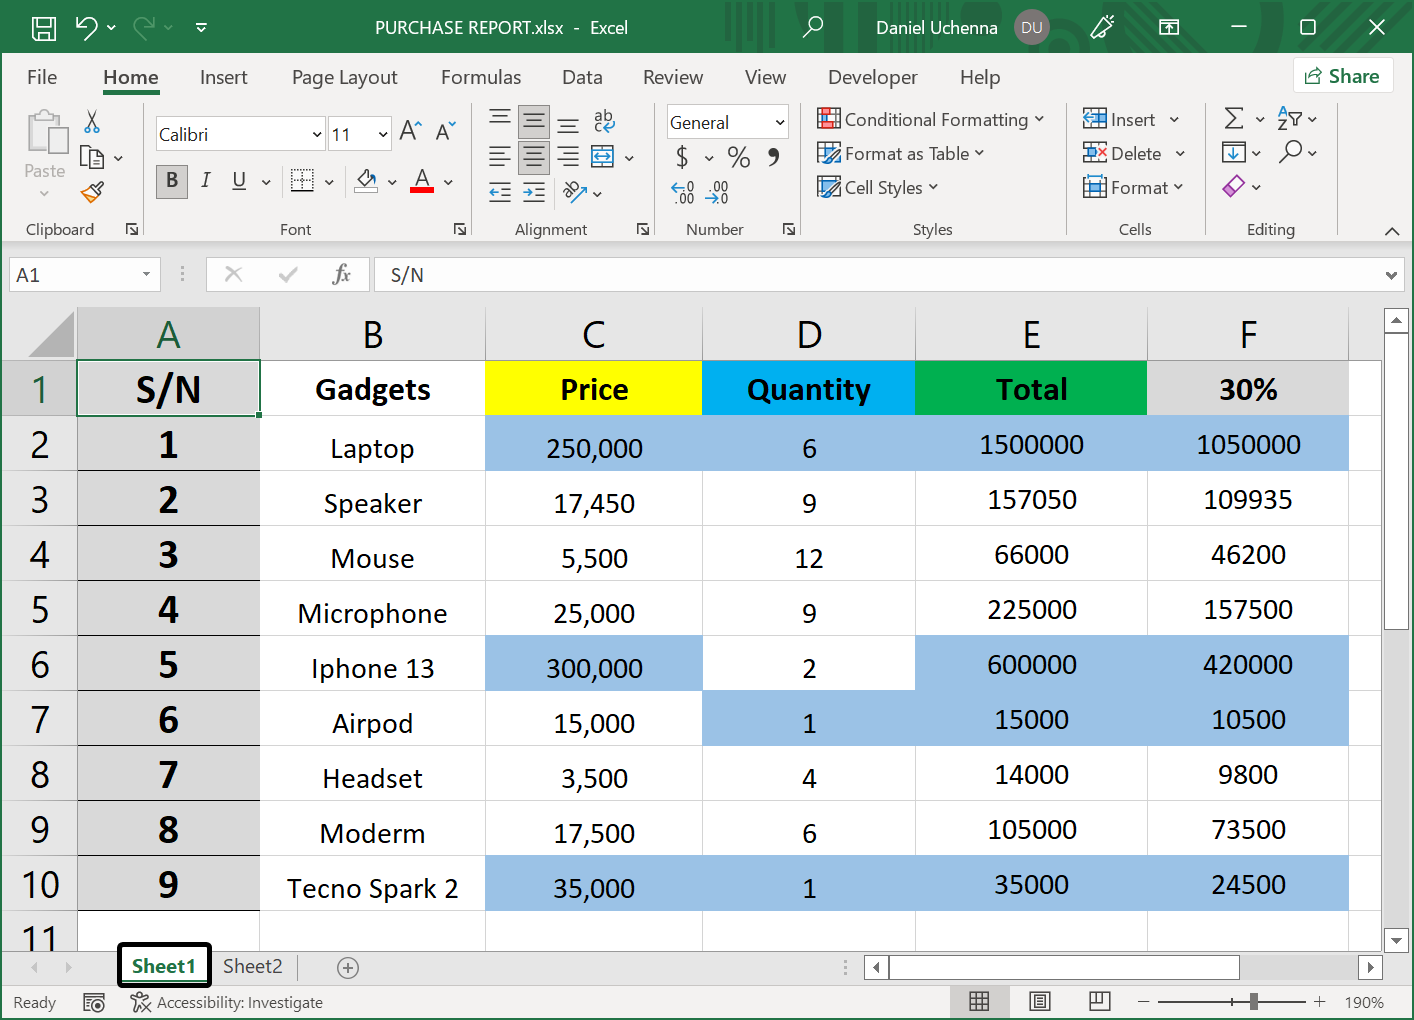Select the Format Painter icon
The width and height of the screenshot is (1414, 1020).
click(x=93, y=191)
